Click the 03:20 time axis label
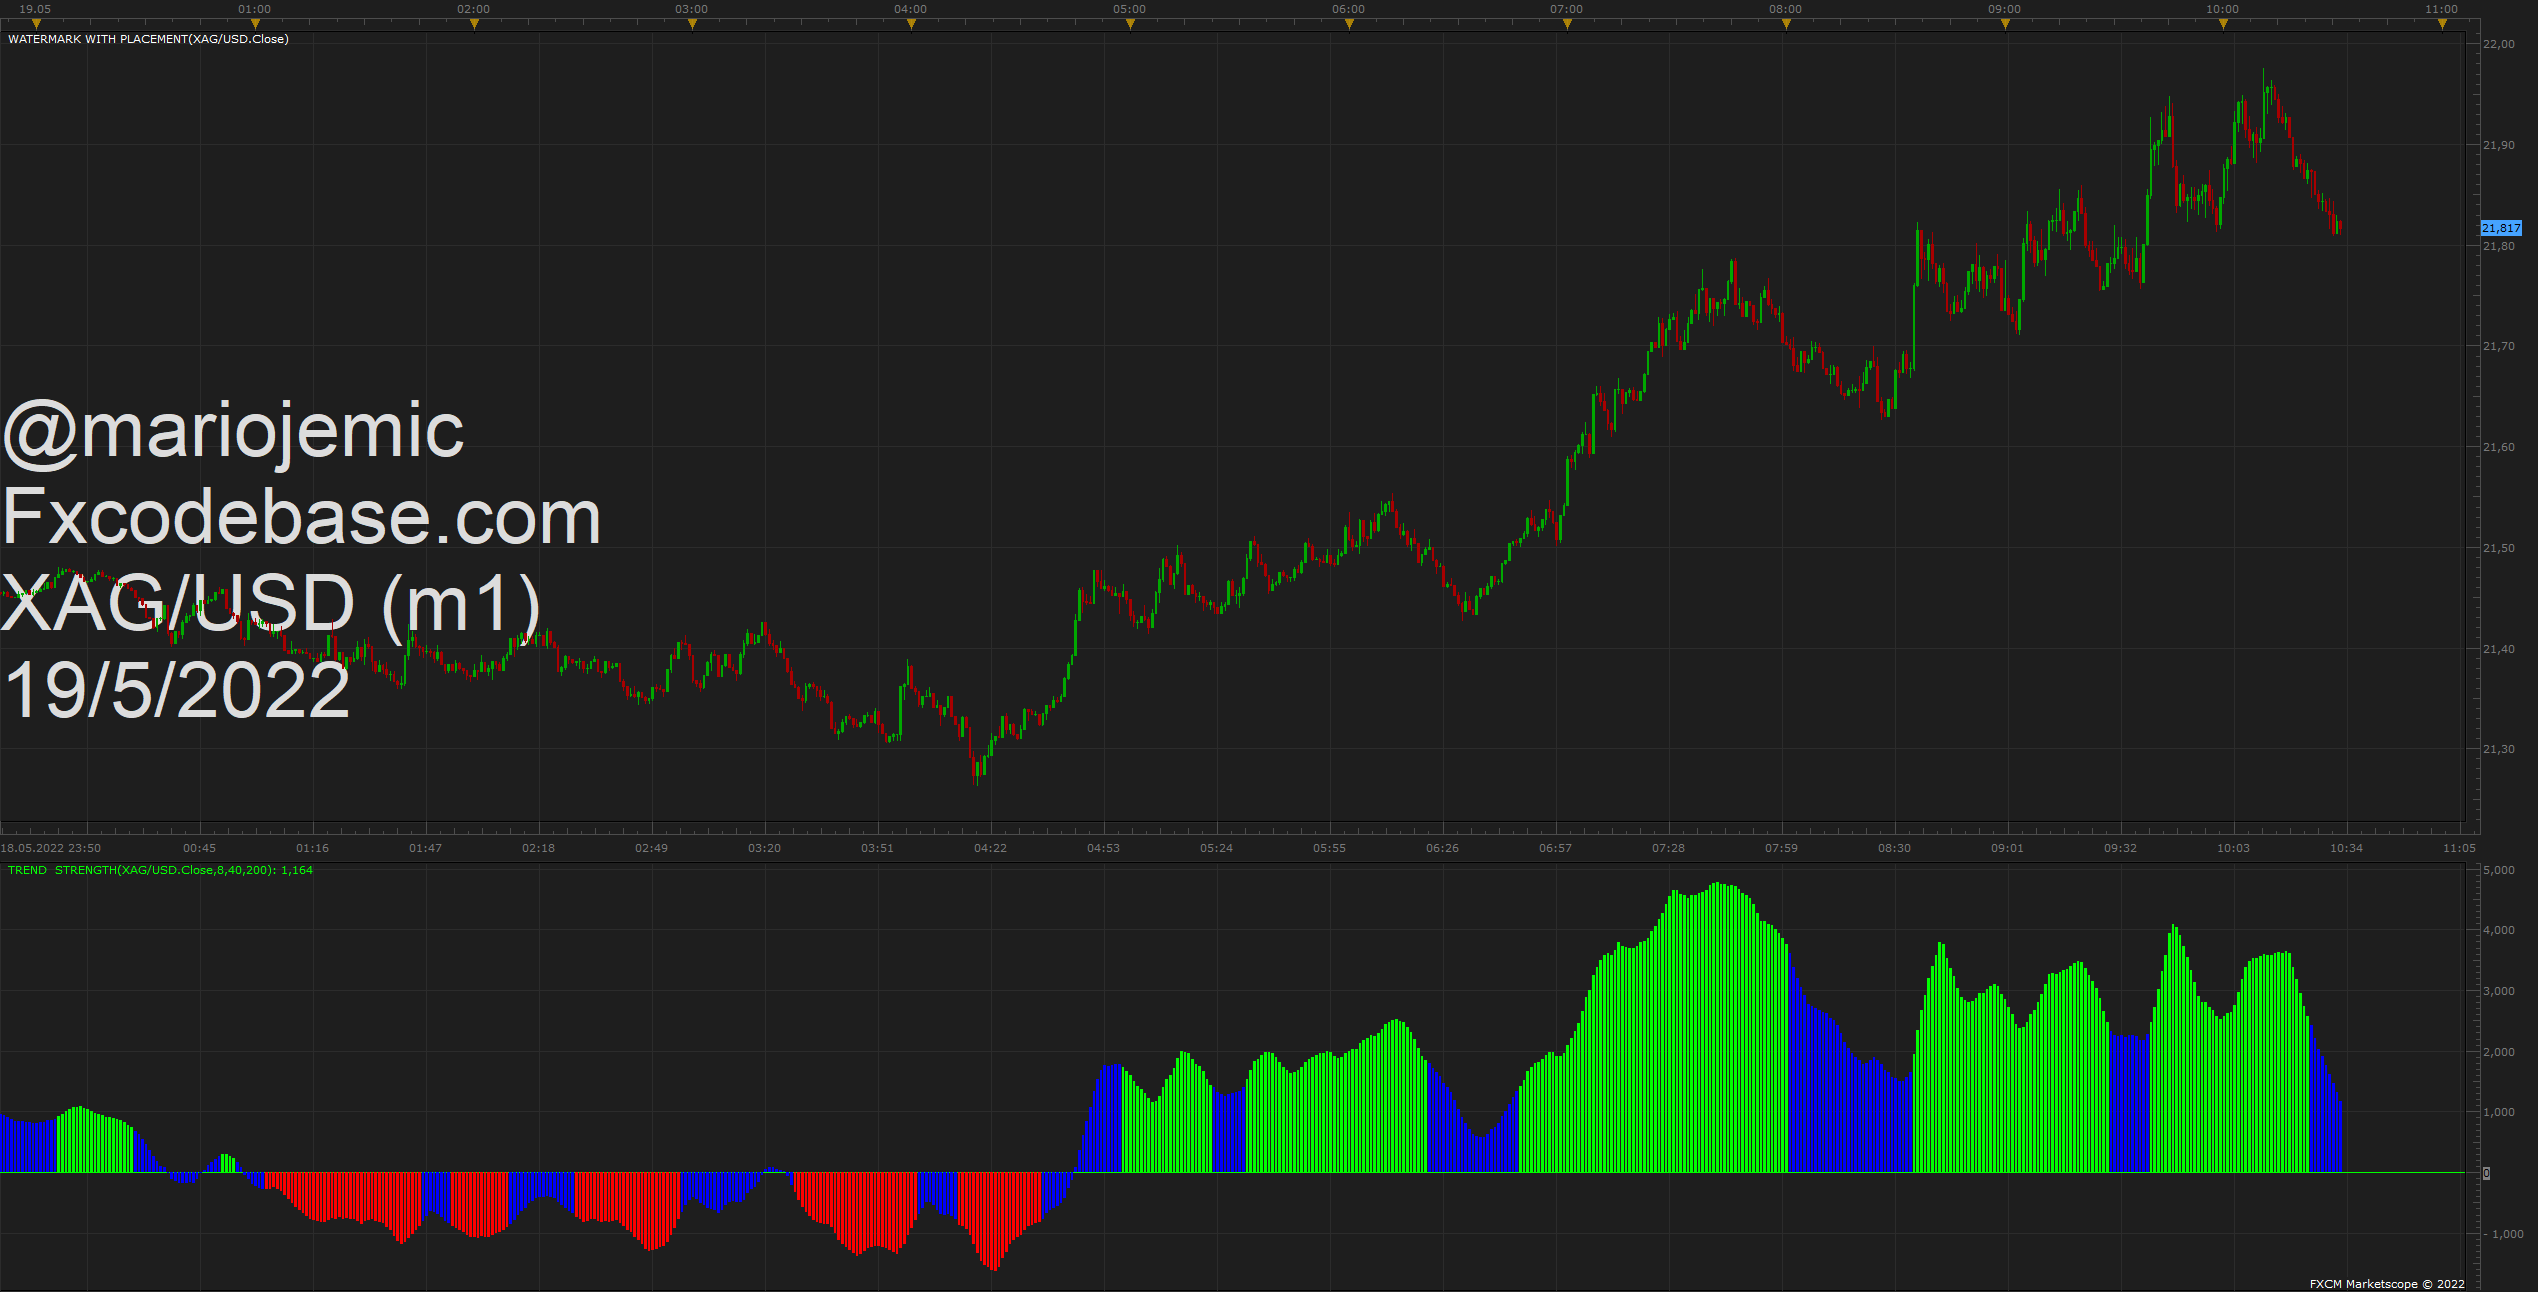 765,848
